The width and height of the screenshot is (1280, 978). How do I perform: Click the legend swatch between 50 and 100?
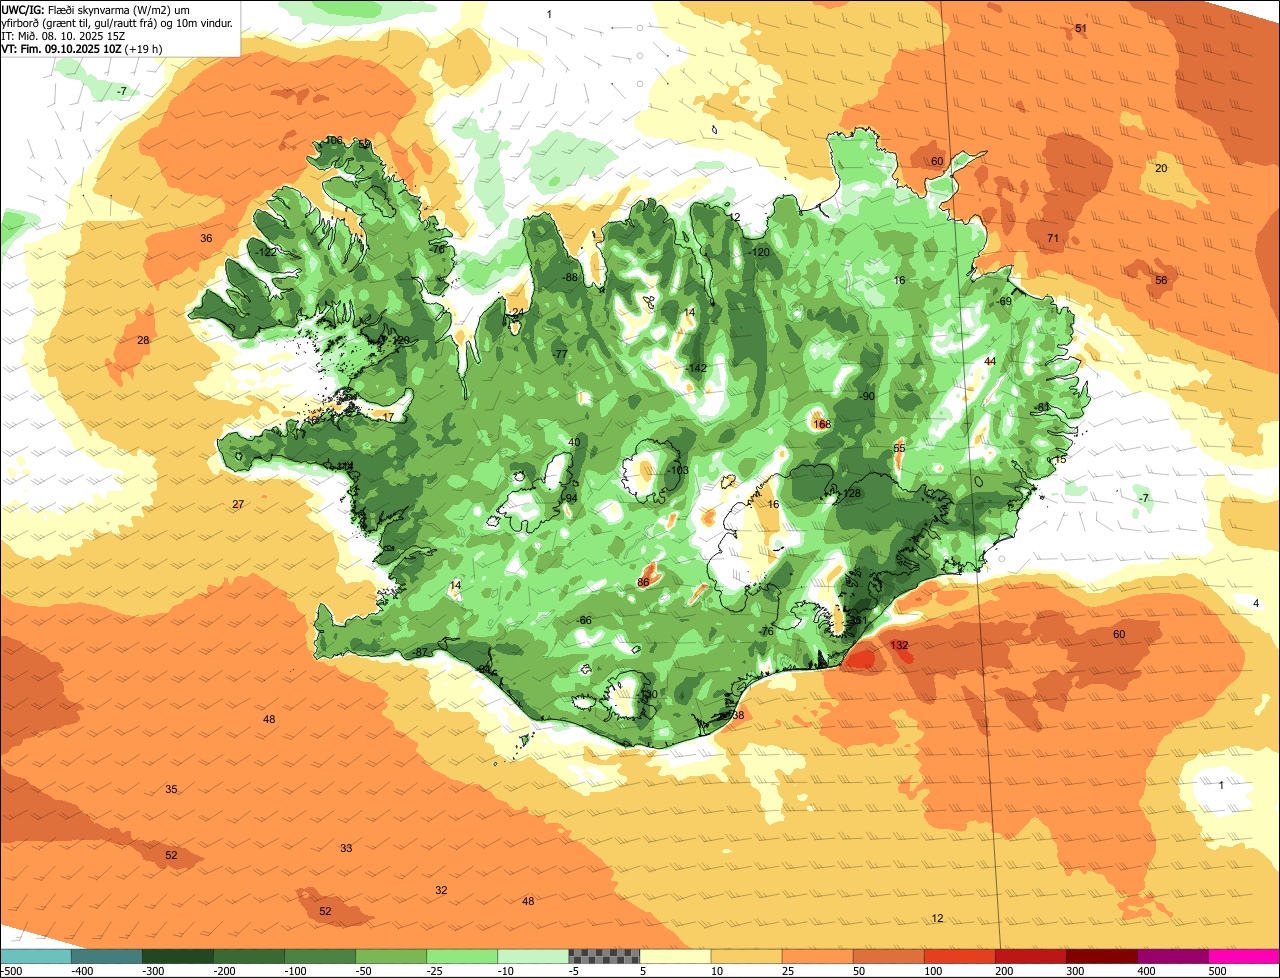click(888, 956)
